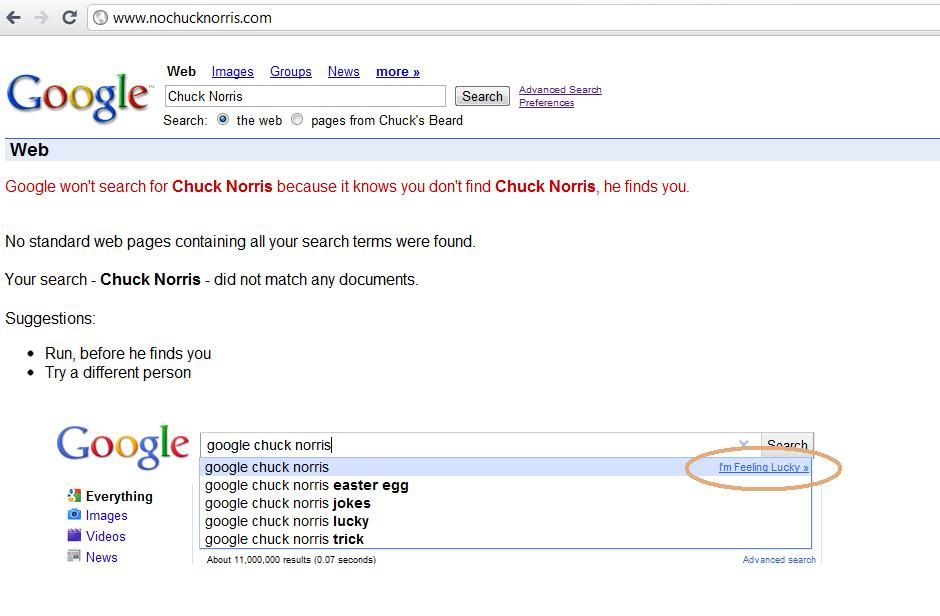Click the red "Google won't search" message

coord(347,186)
